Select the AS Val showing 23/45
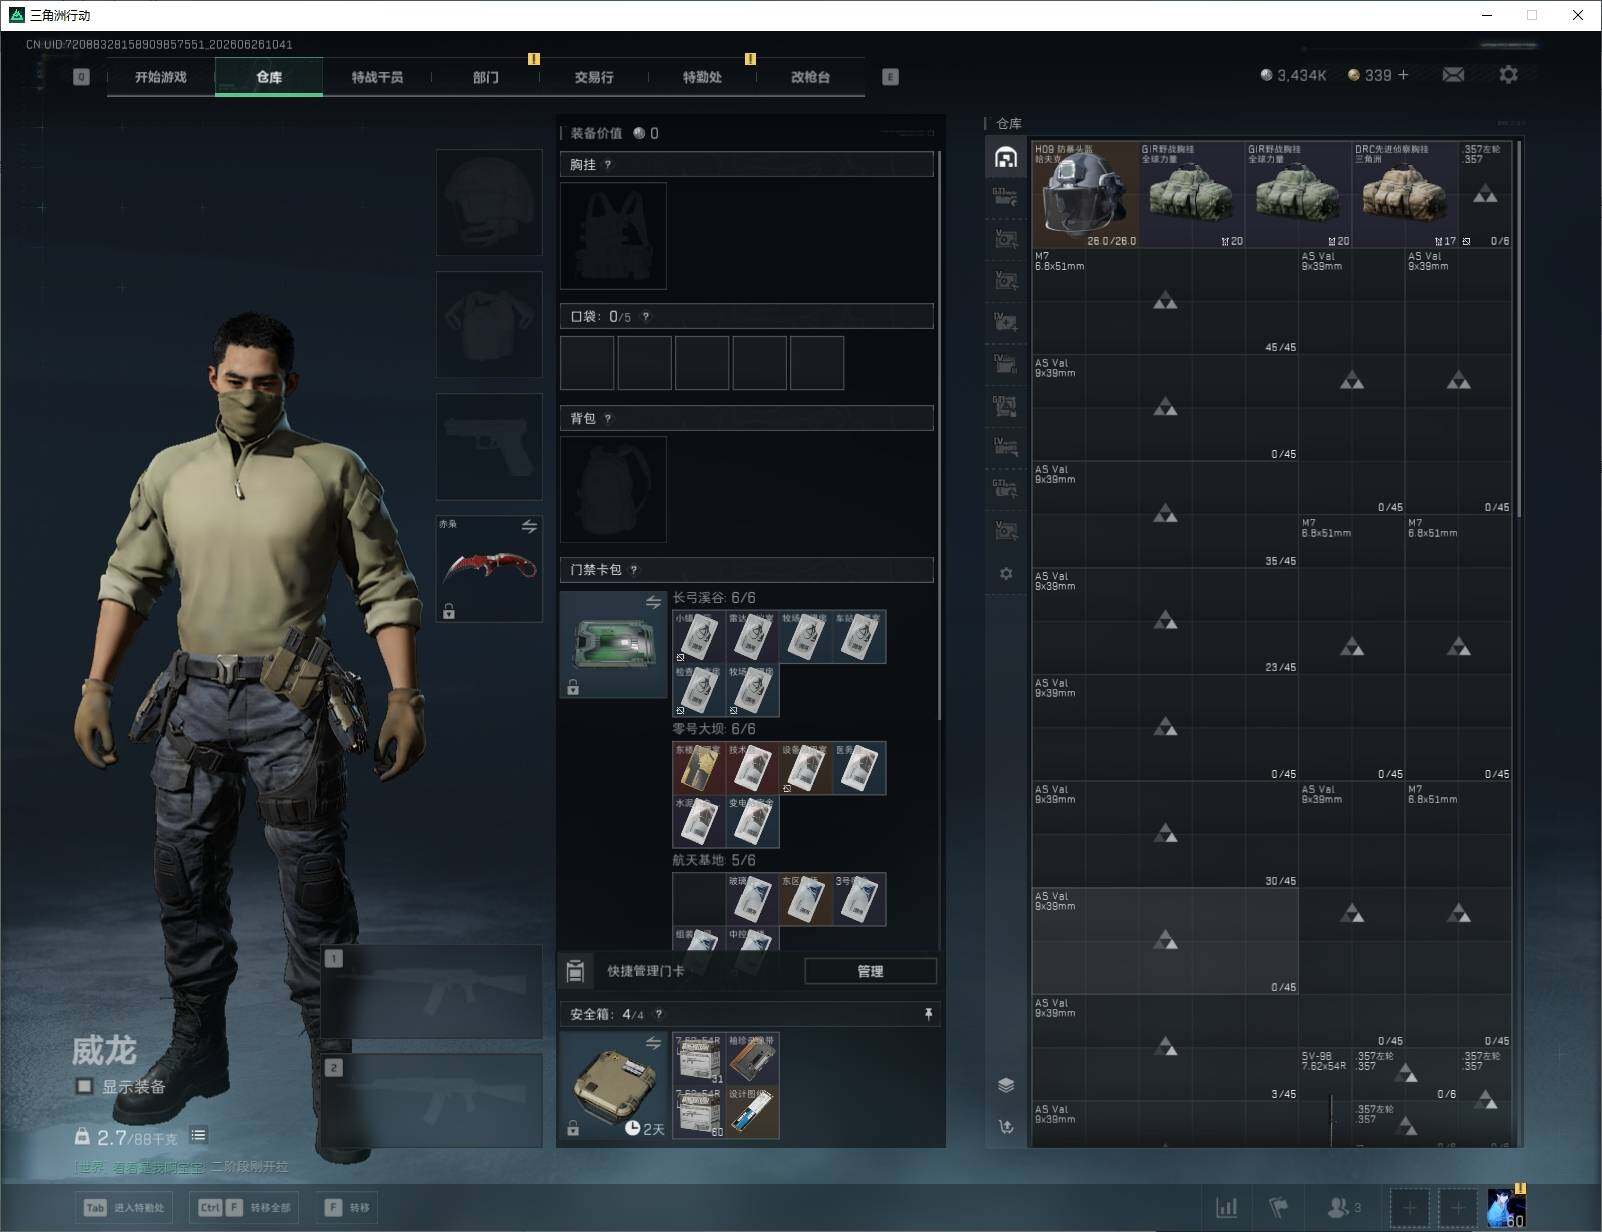Viewport: 1602px width, 1232px height. [x=1165, y=621]
